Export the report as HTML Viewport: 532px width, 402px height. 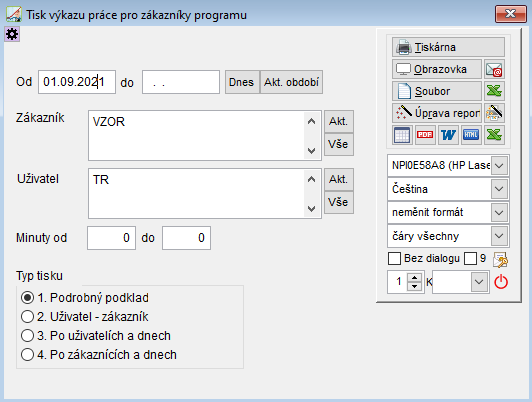pyautogui.click(x=471, y=135)
